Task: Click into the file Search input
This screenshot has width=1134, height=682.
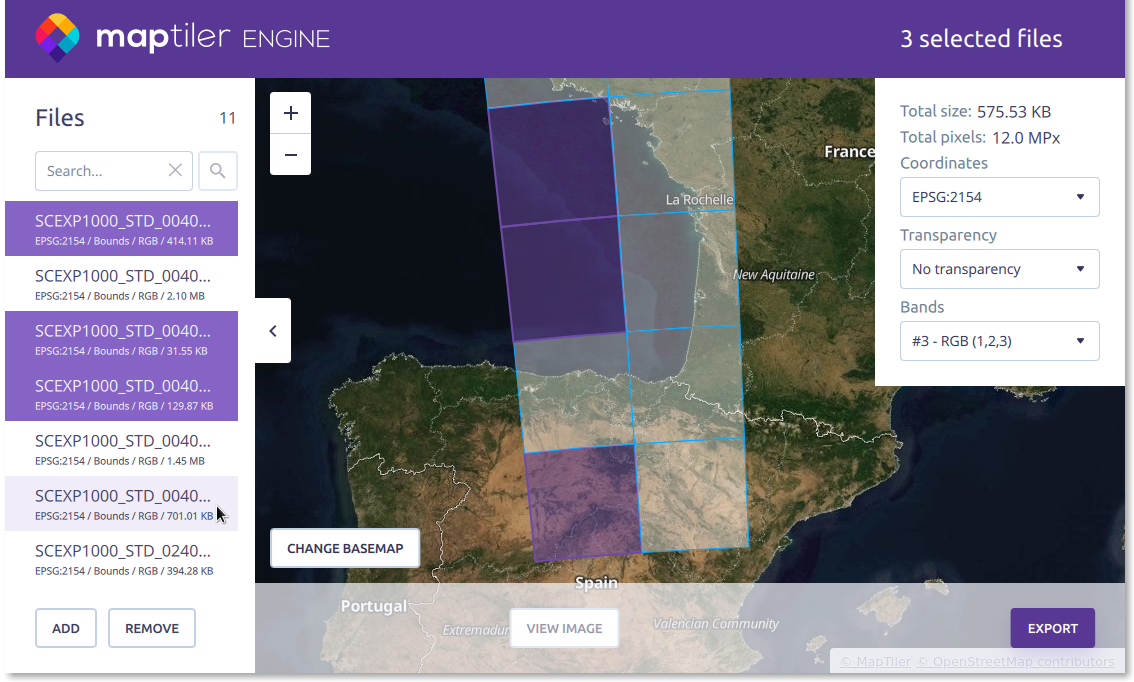Action: (100, 171)
